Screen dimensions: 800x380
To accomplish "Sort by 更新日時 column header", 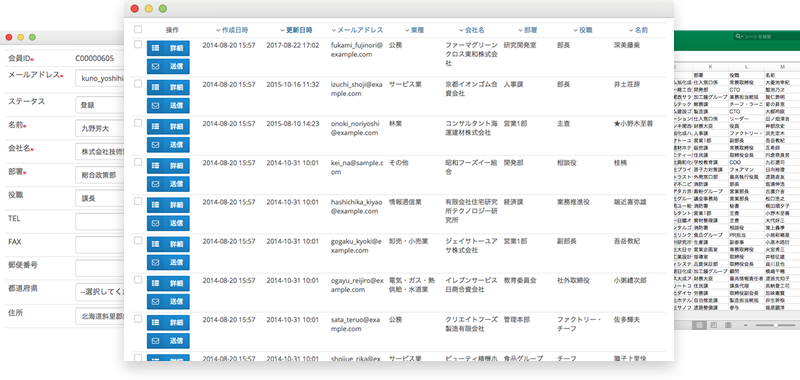I will click(x=296, y=30).
